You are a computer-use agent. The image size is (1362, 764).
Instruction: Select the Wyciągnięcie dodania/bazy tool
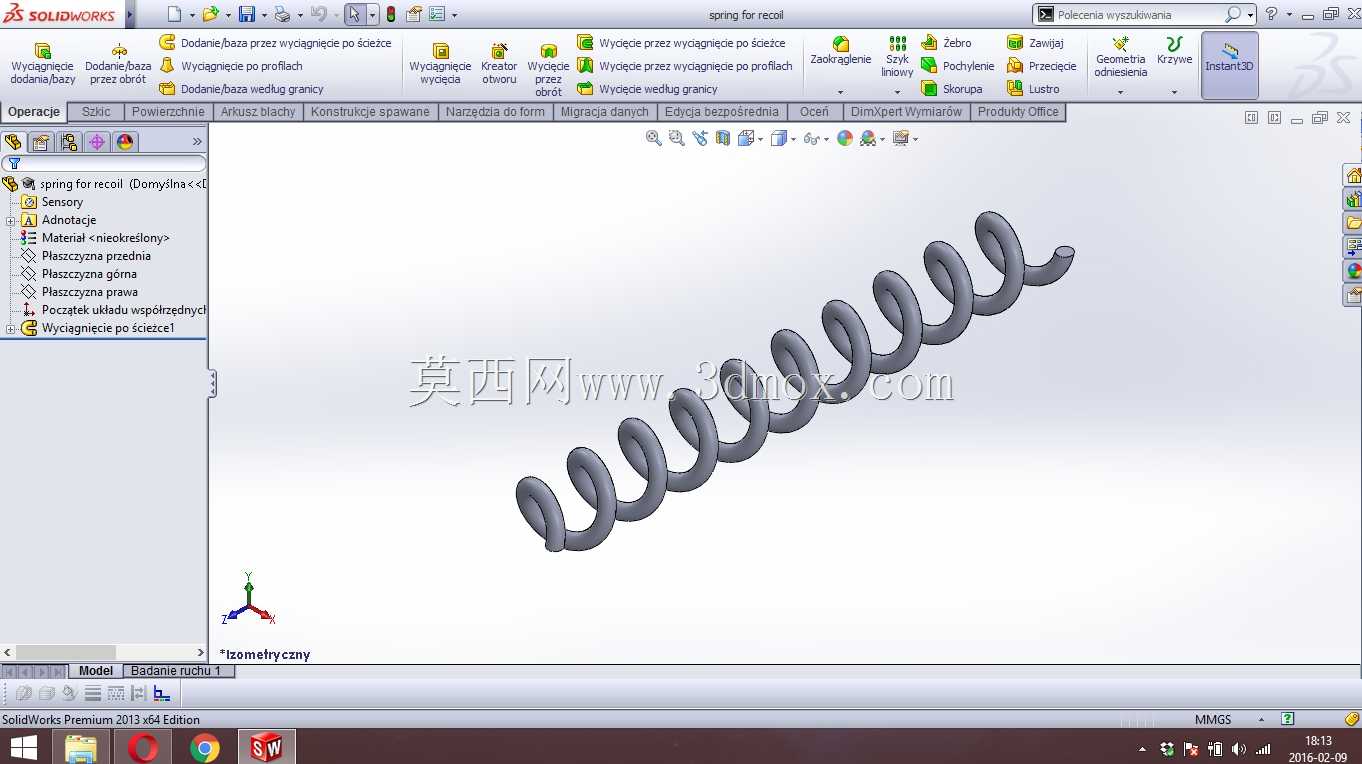43,64
